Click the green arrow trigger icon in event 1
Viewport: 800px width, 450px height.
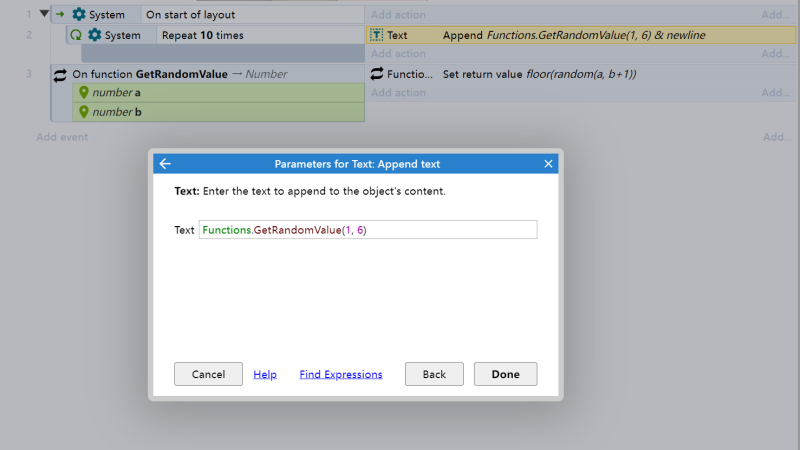coord(60,14)
